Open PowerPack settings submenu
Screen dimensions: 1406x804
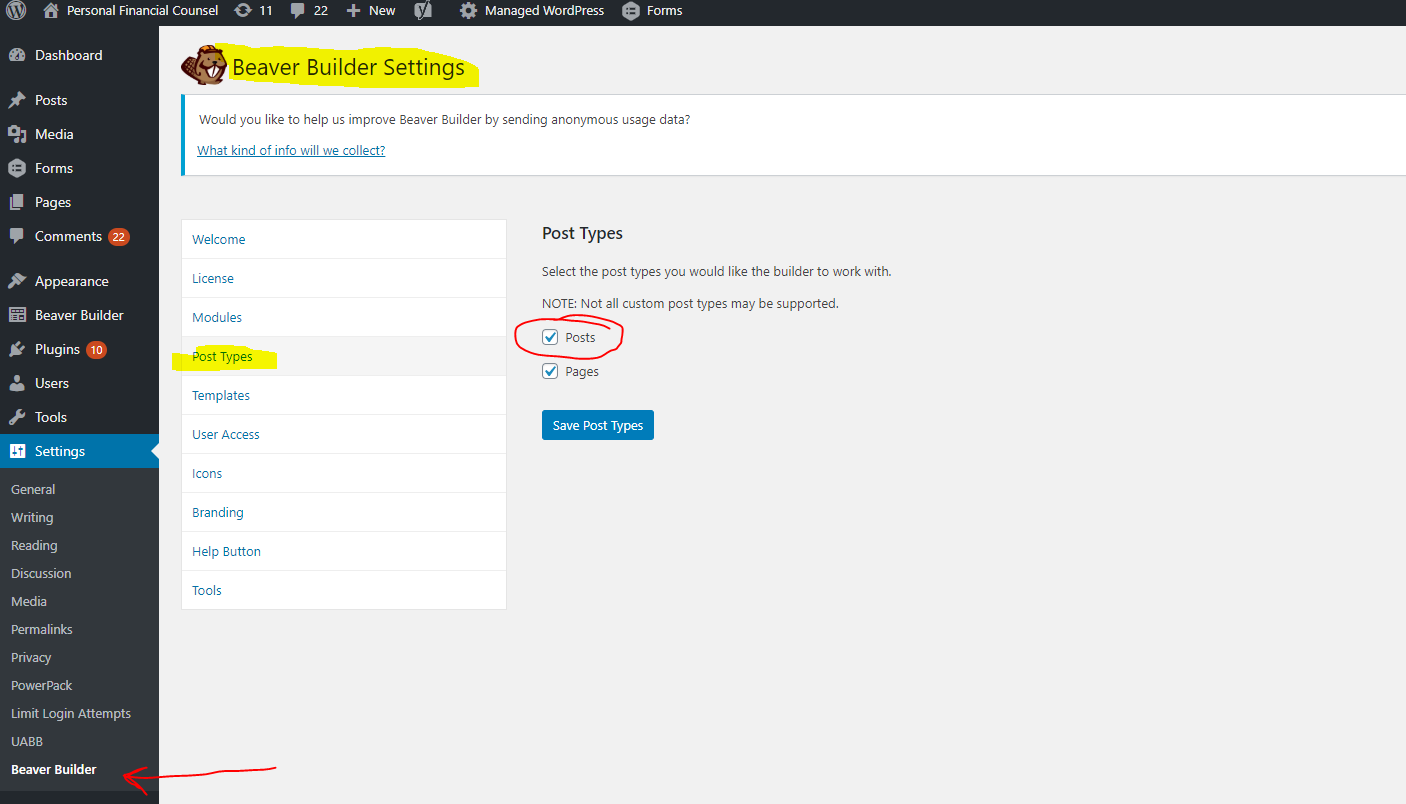pyautogui.click(x=42, y=685)
